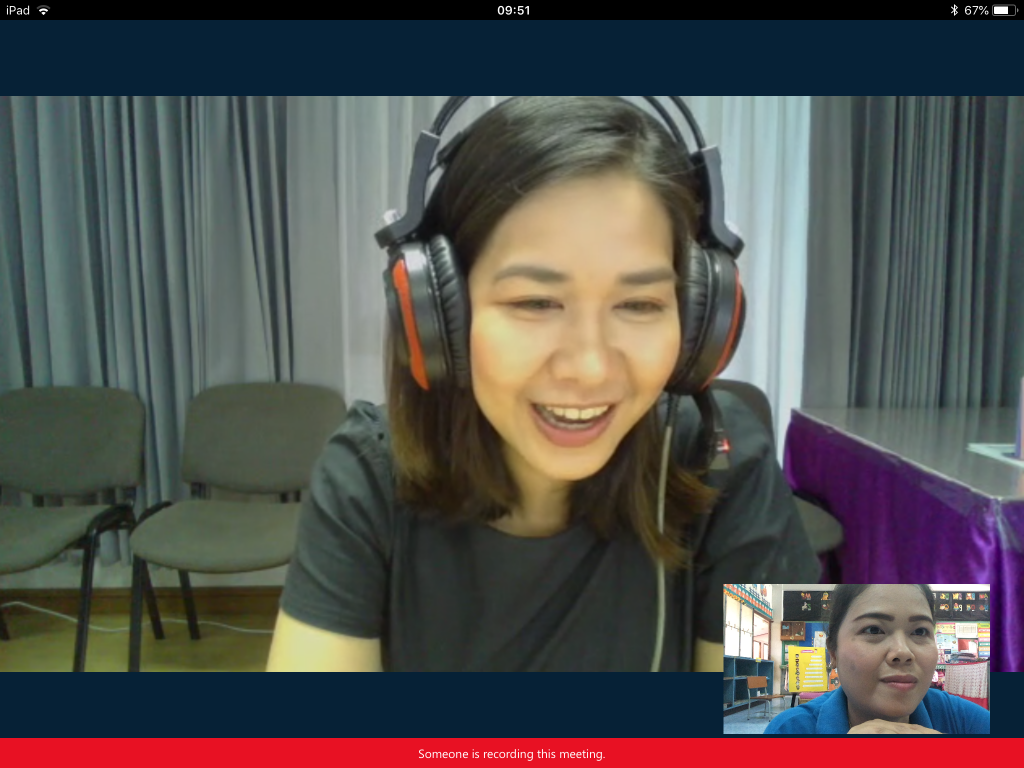Tap "Someone is recording this meeting" text
Screen dimensions: 1024x768
click(x=511, y=754)
